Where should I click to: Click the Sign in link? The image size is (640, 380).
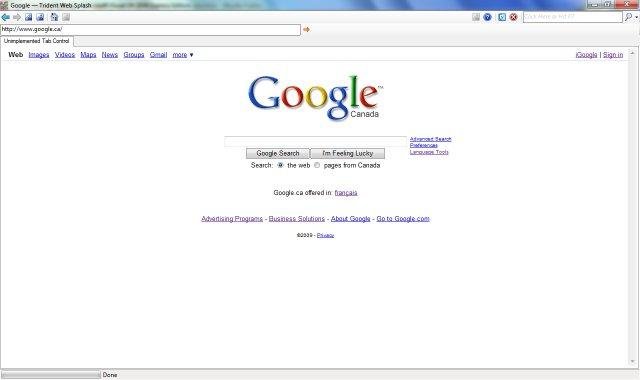pyautogui.click(x=613, y=55)
